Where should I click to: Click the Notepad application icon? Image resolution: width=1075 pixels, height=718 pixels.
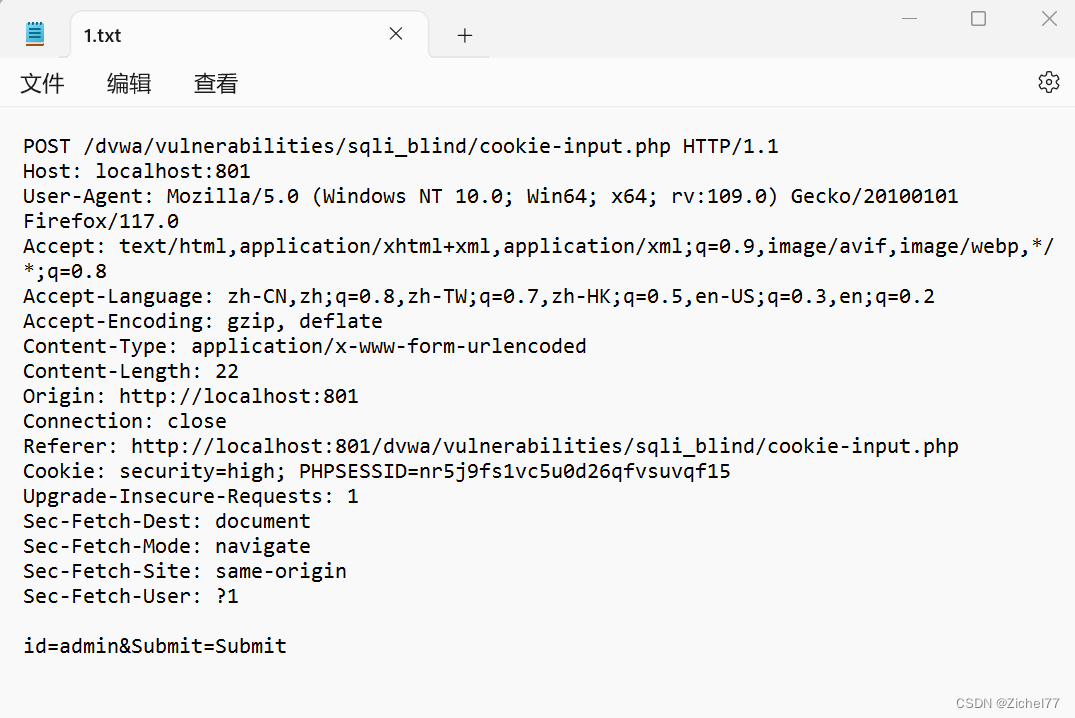[34, 31]
